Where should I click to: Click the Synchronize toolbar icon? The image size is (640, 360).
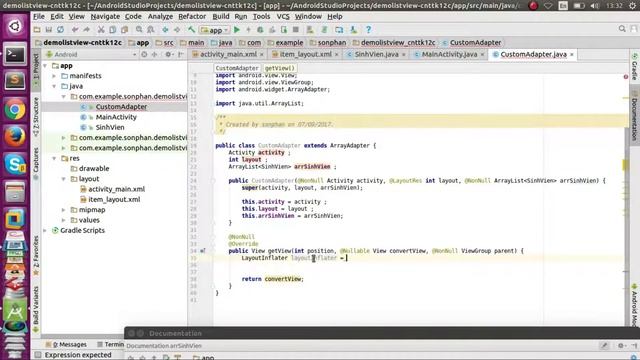(60, 30)
